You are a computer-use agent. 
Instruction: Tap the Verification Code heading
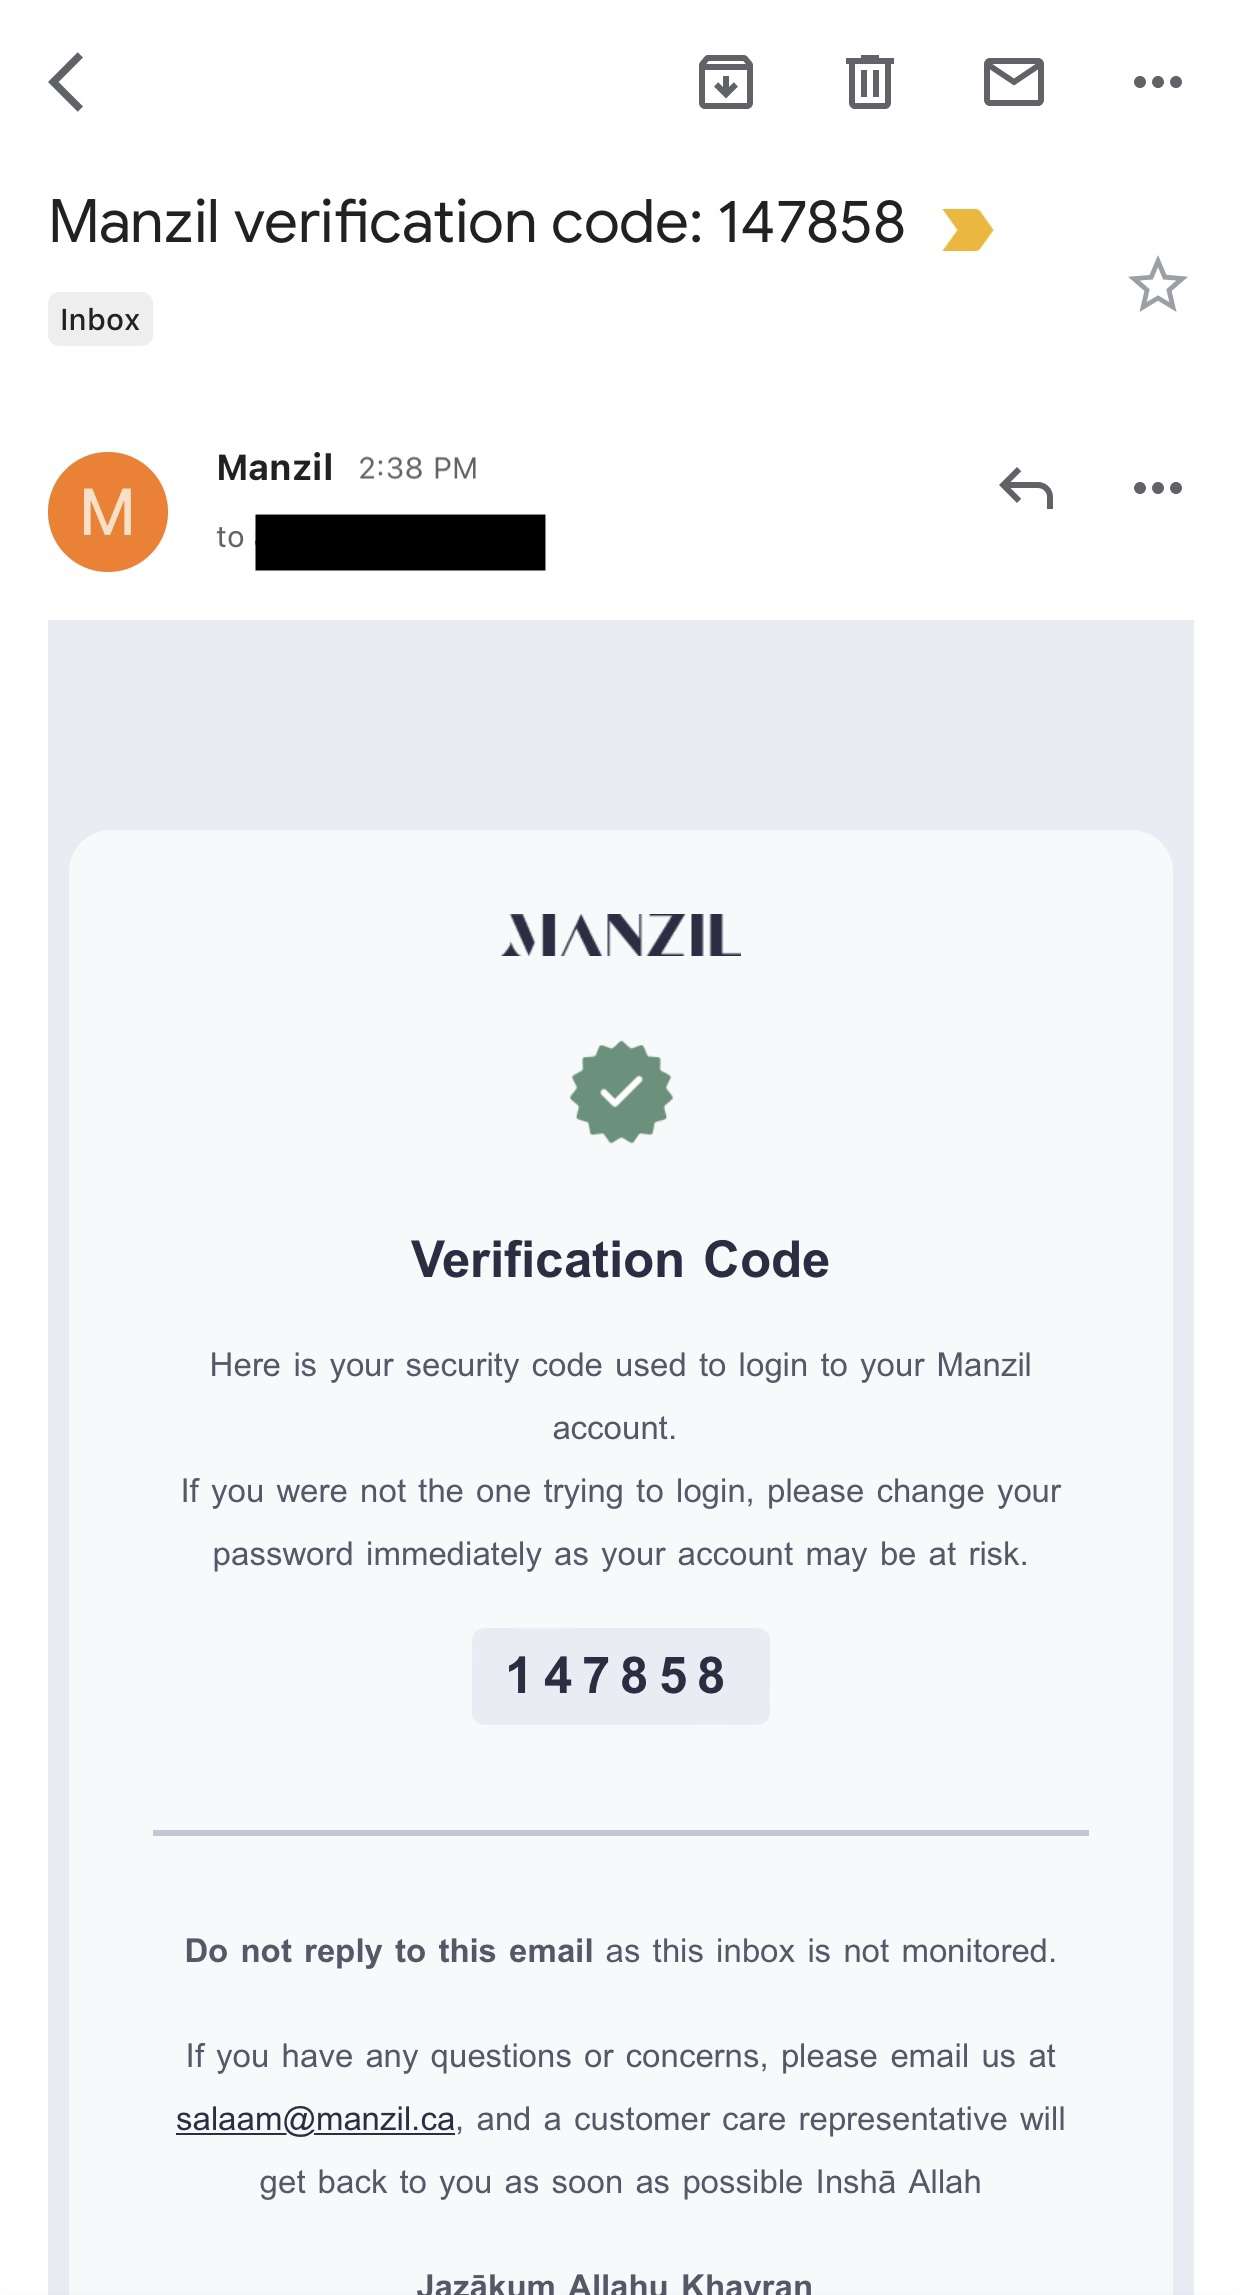[x=620, y=1259]
